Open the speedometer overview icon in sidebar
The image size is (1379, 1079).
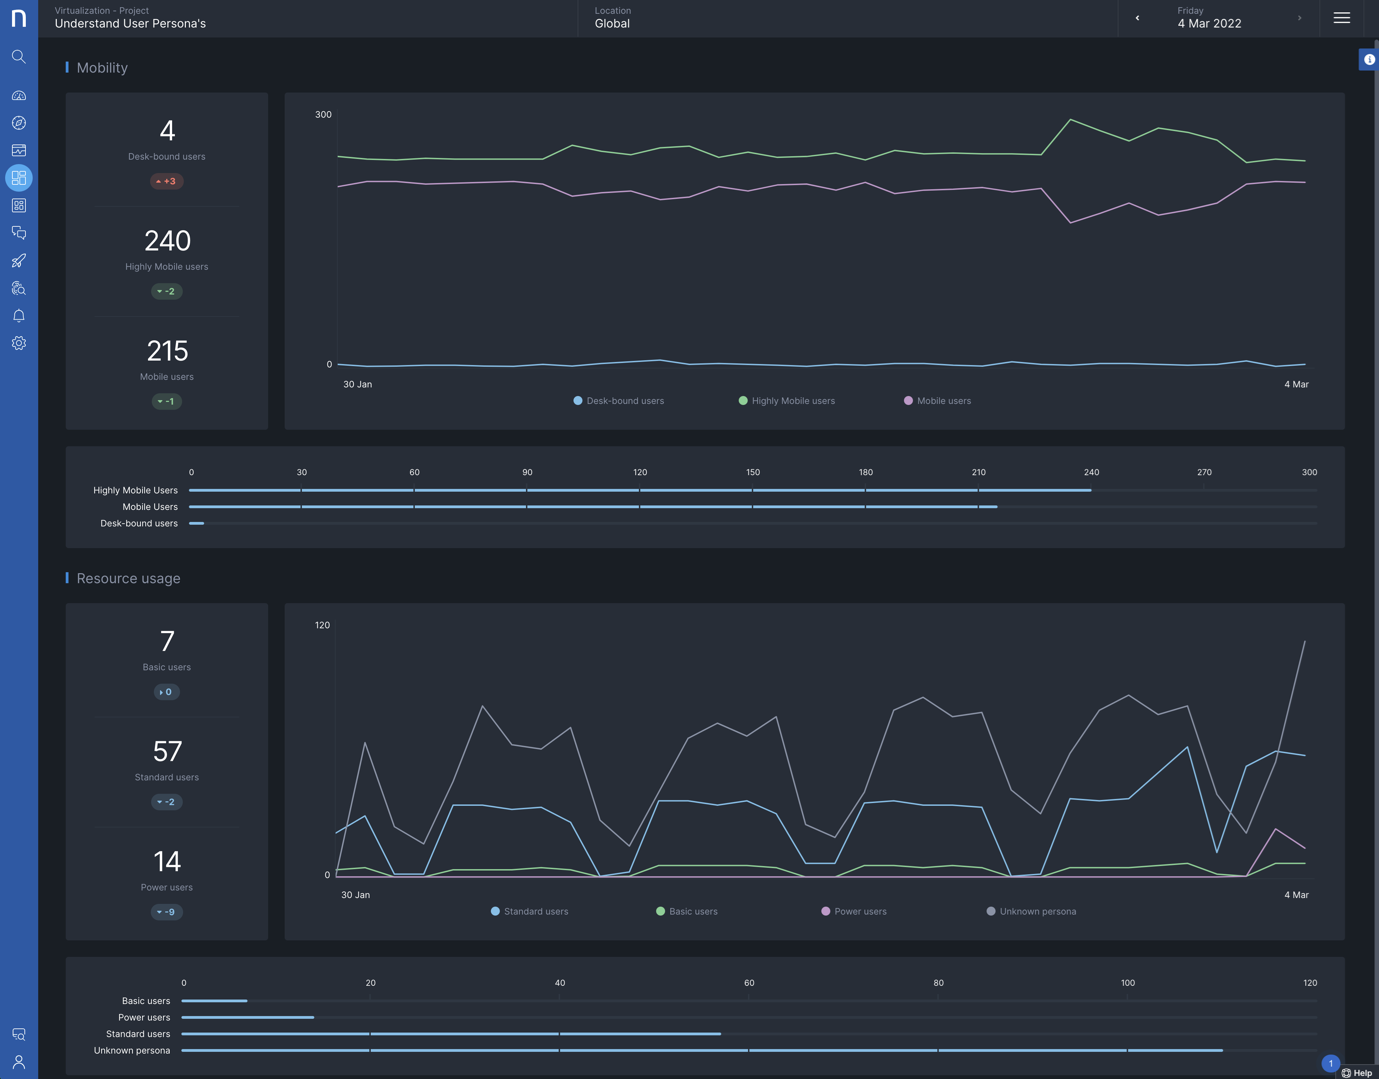19,96
